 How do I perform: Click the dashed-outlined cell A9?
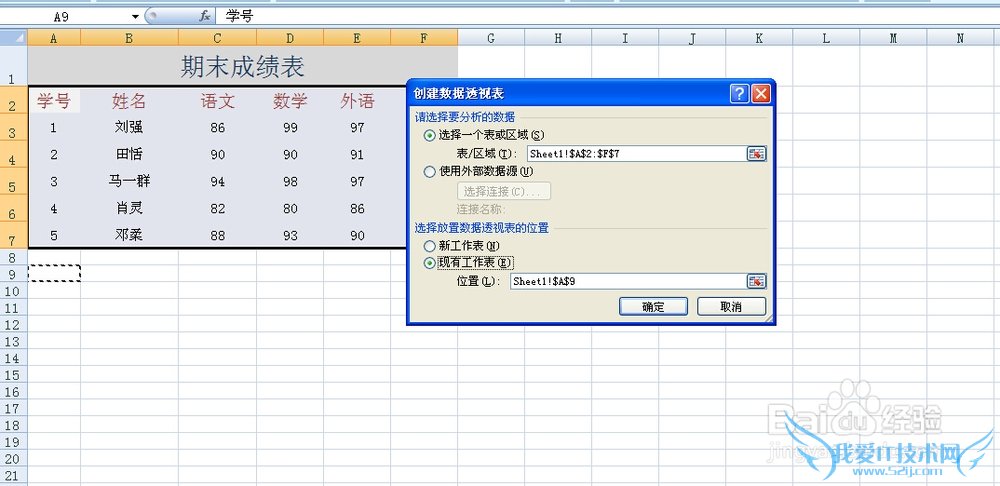[x=54, y=274]
